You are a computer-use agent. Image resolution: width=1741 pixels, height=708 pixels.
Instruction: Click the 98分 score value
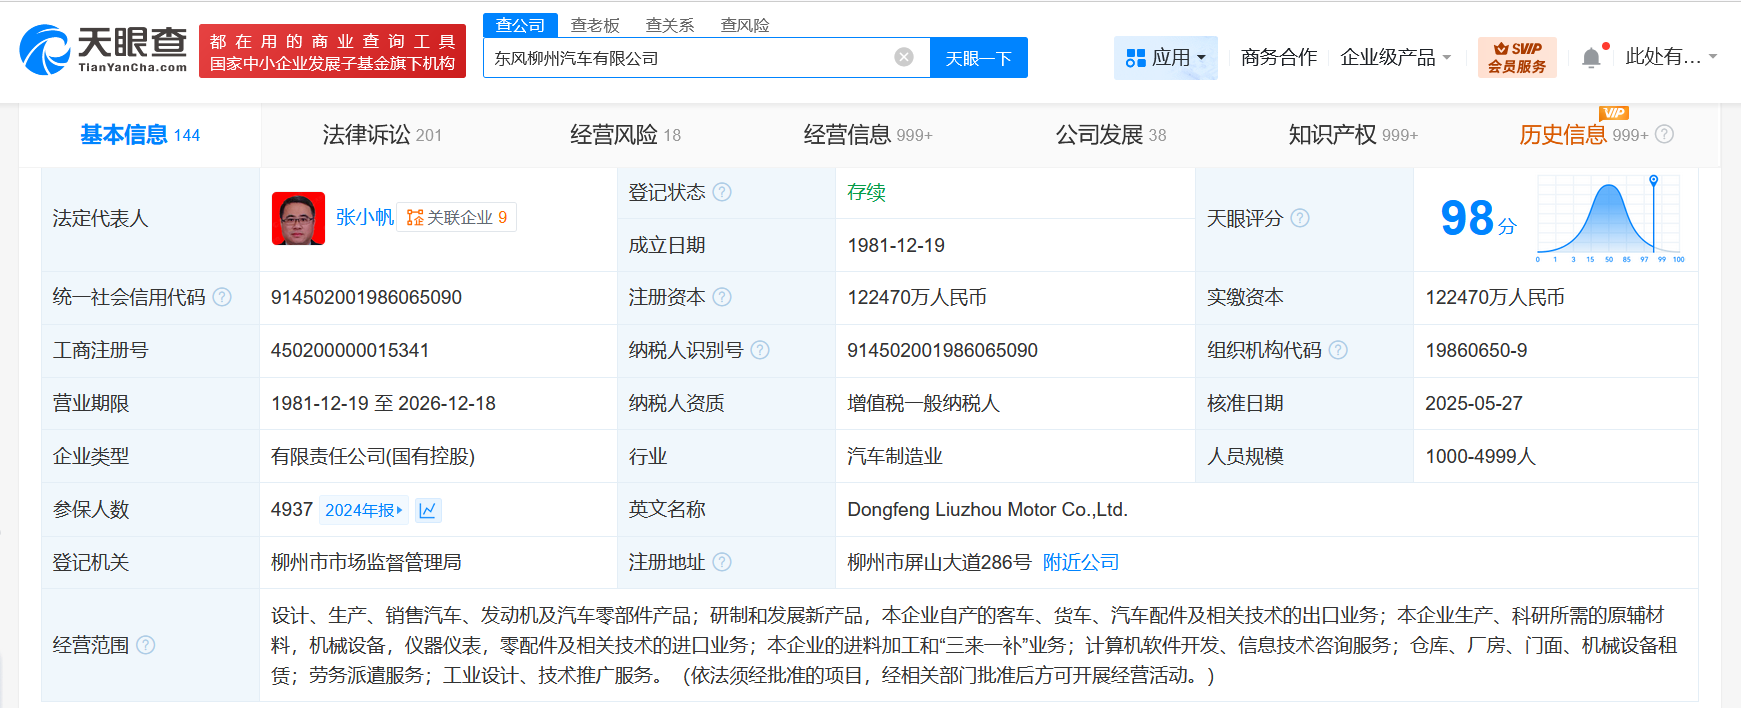click(x=1478, y=218)
